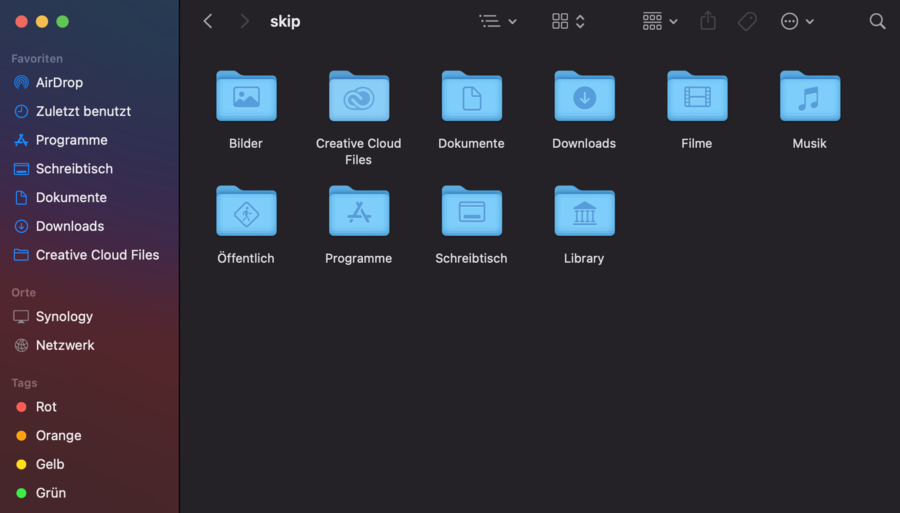This screenshot has height=513, width=900.
Task: Select AirDrop in the sidebar
Action: tap(59, 83)
